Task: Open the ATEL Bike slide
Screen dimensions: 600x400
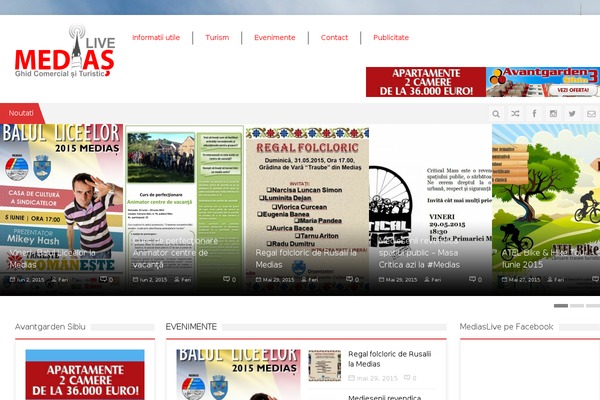Action: click(x=546, y=210)
